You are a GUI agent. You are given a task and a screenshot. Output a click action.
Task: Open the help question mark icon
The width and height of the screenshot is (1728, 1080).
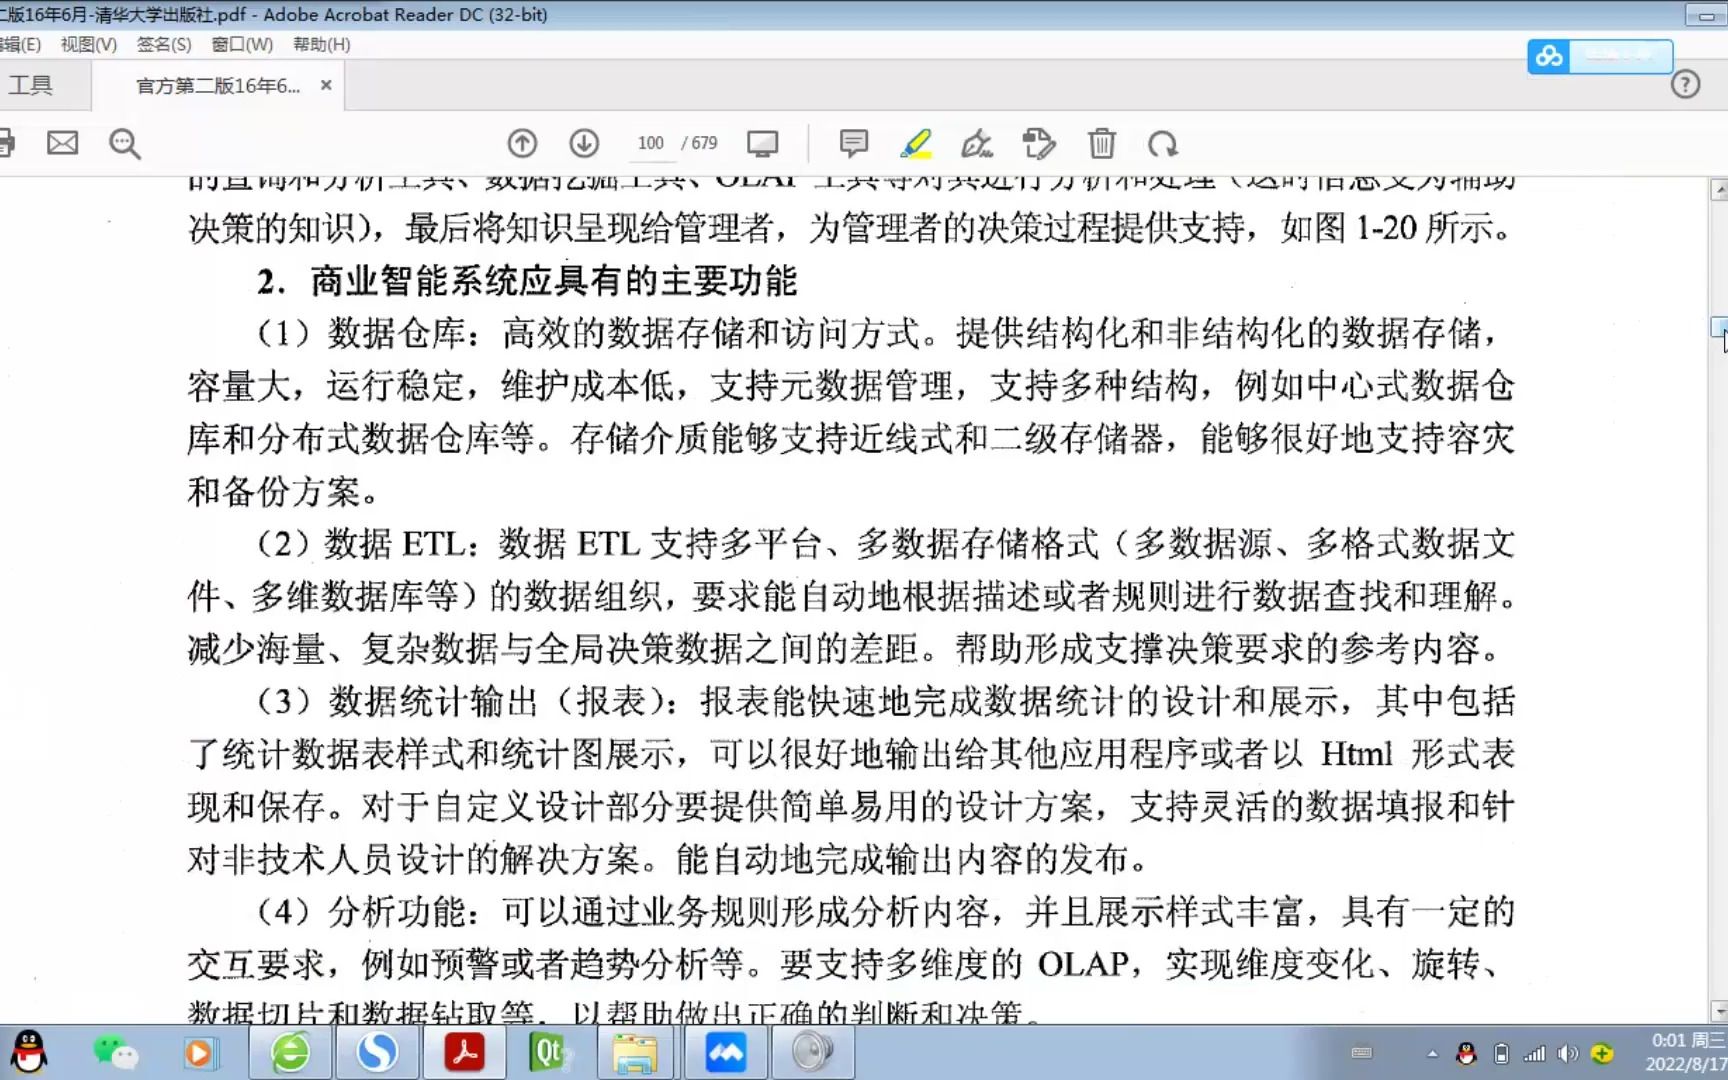tap(1685, 84)
